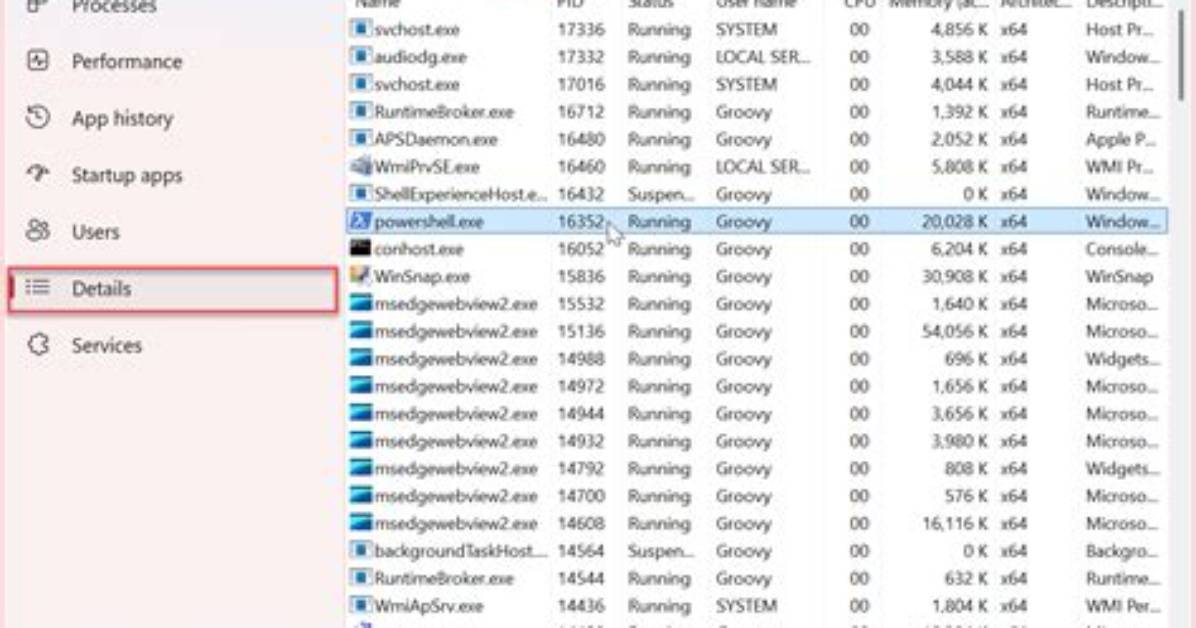Click the Users people icon
The height and width of the screenshot is (628, 1196).
click(37, 230)
